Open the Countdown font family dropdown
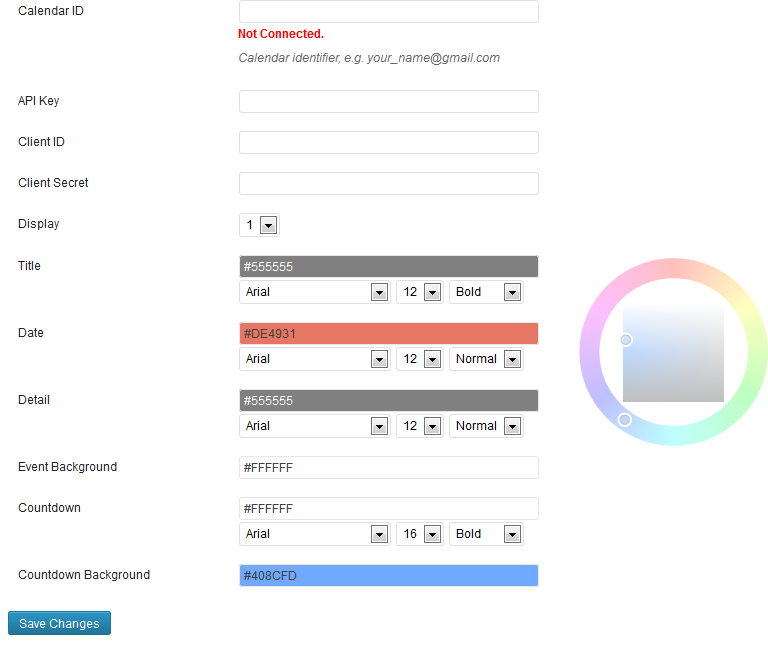Screen dimensions: 768x647 pos(314,534)
